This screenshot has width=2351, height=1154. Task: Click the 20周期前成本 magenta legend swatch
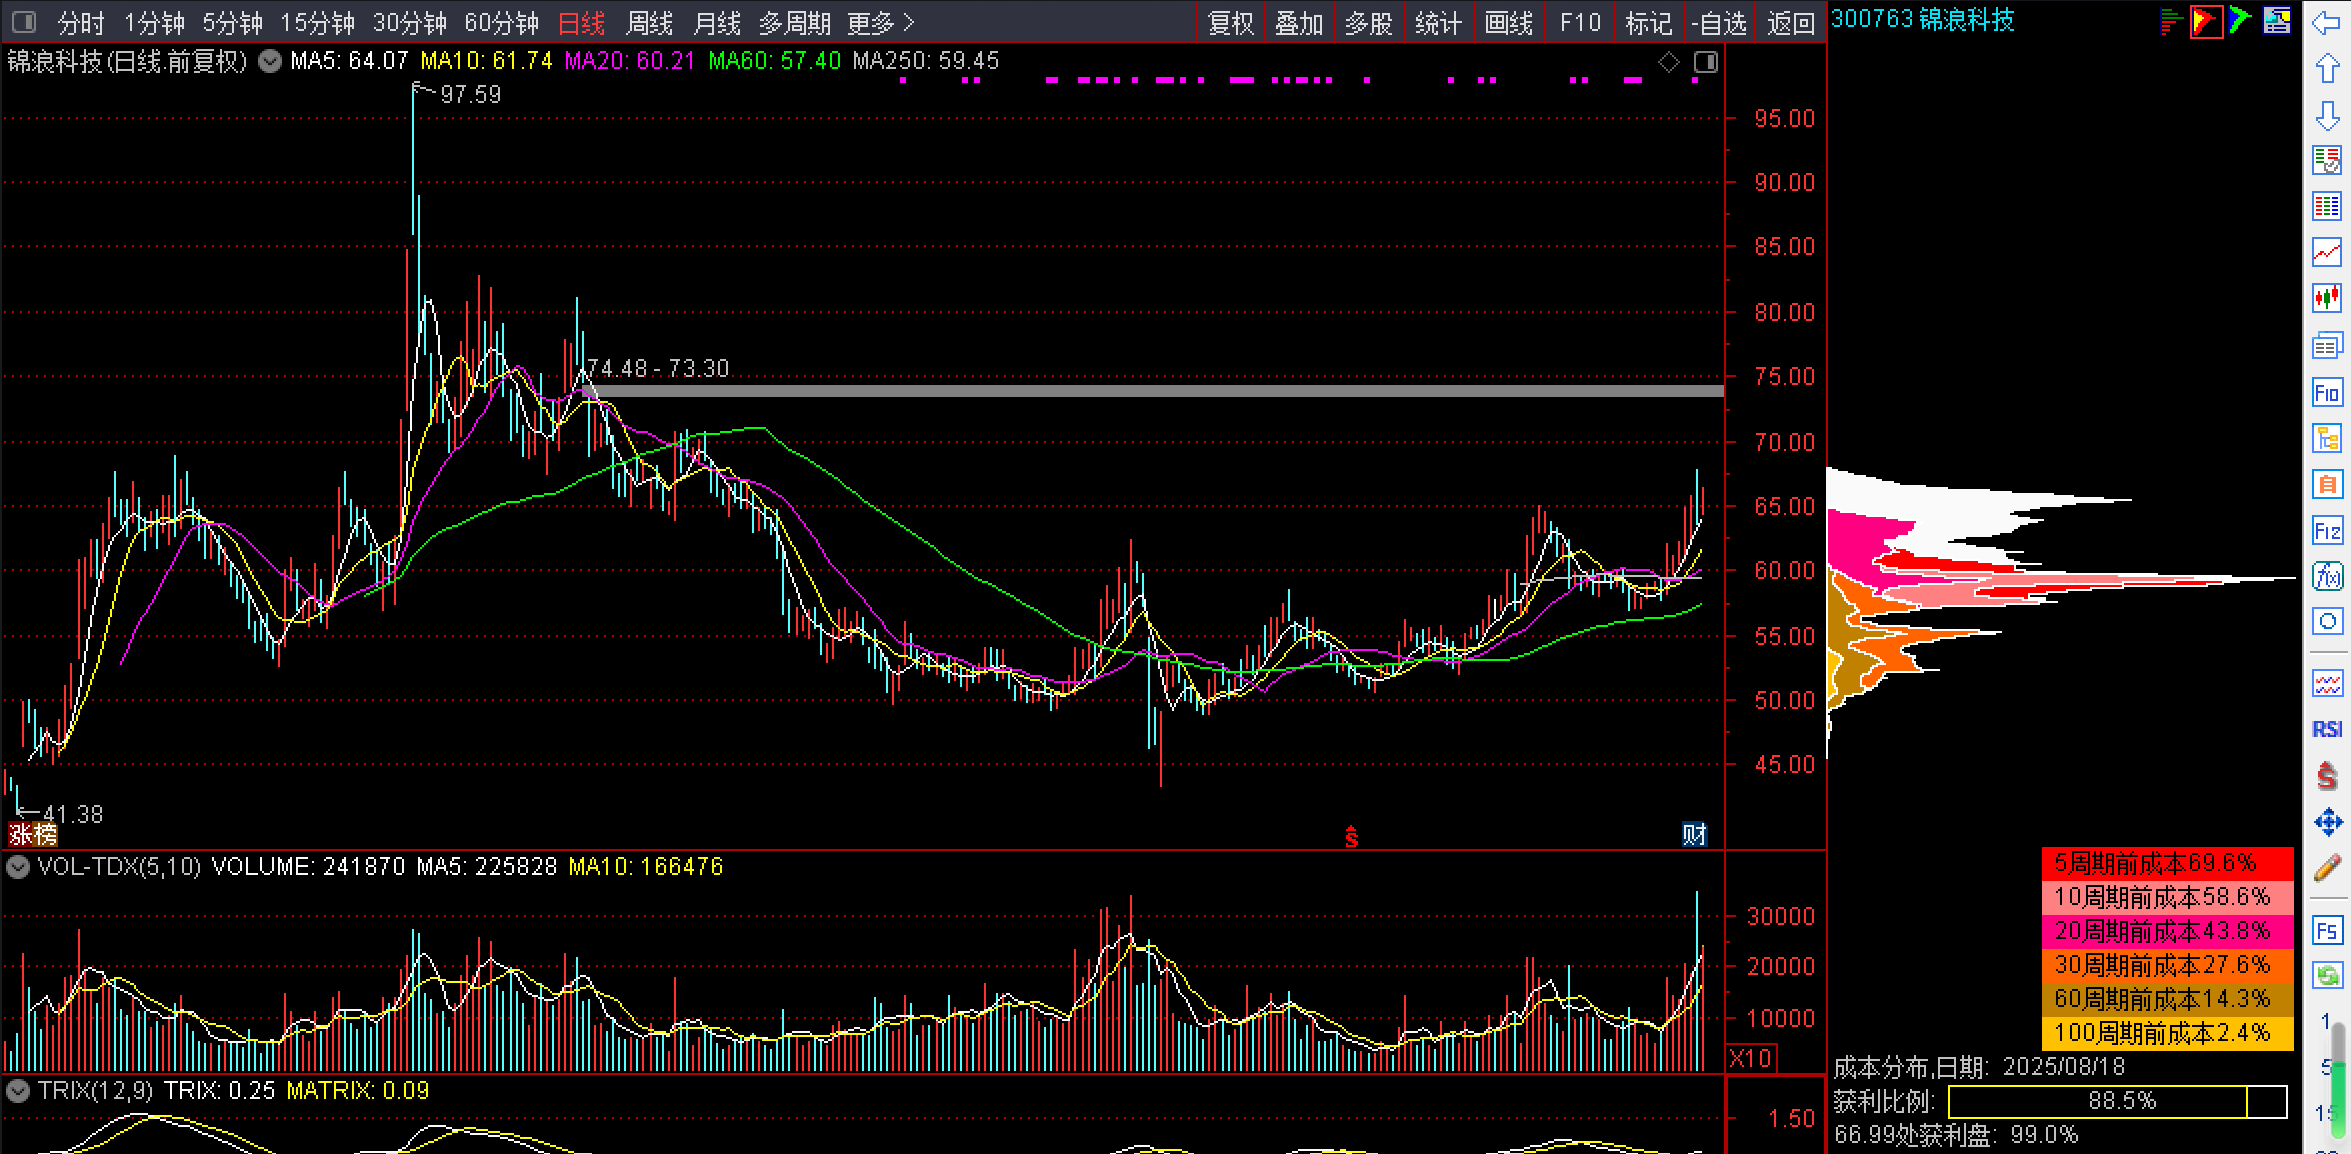coord(2167,931)
